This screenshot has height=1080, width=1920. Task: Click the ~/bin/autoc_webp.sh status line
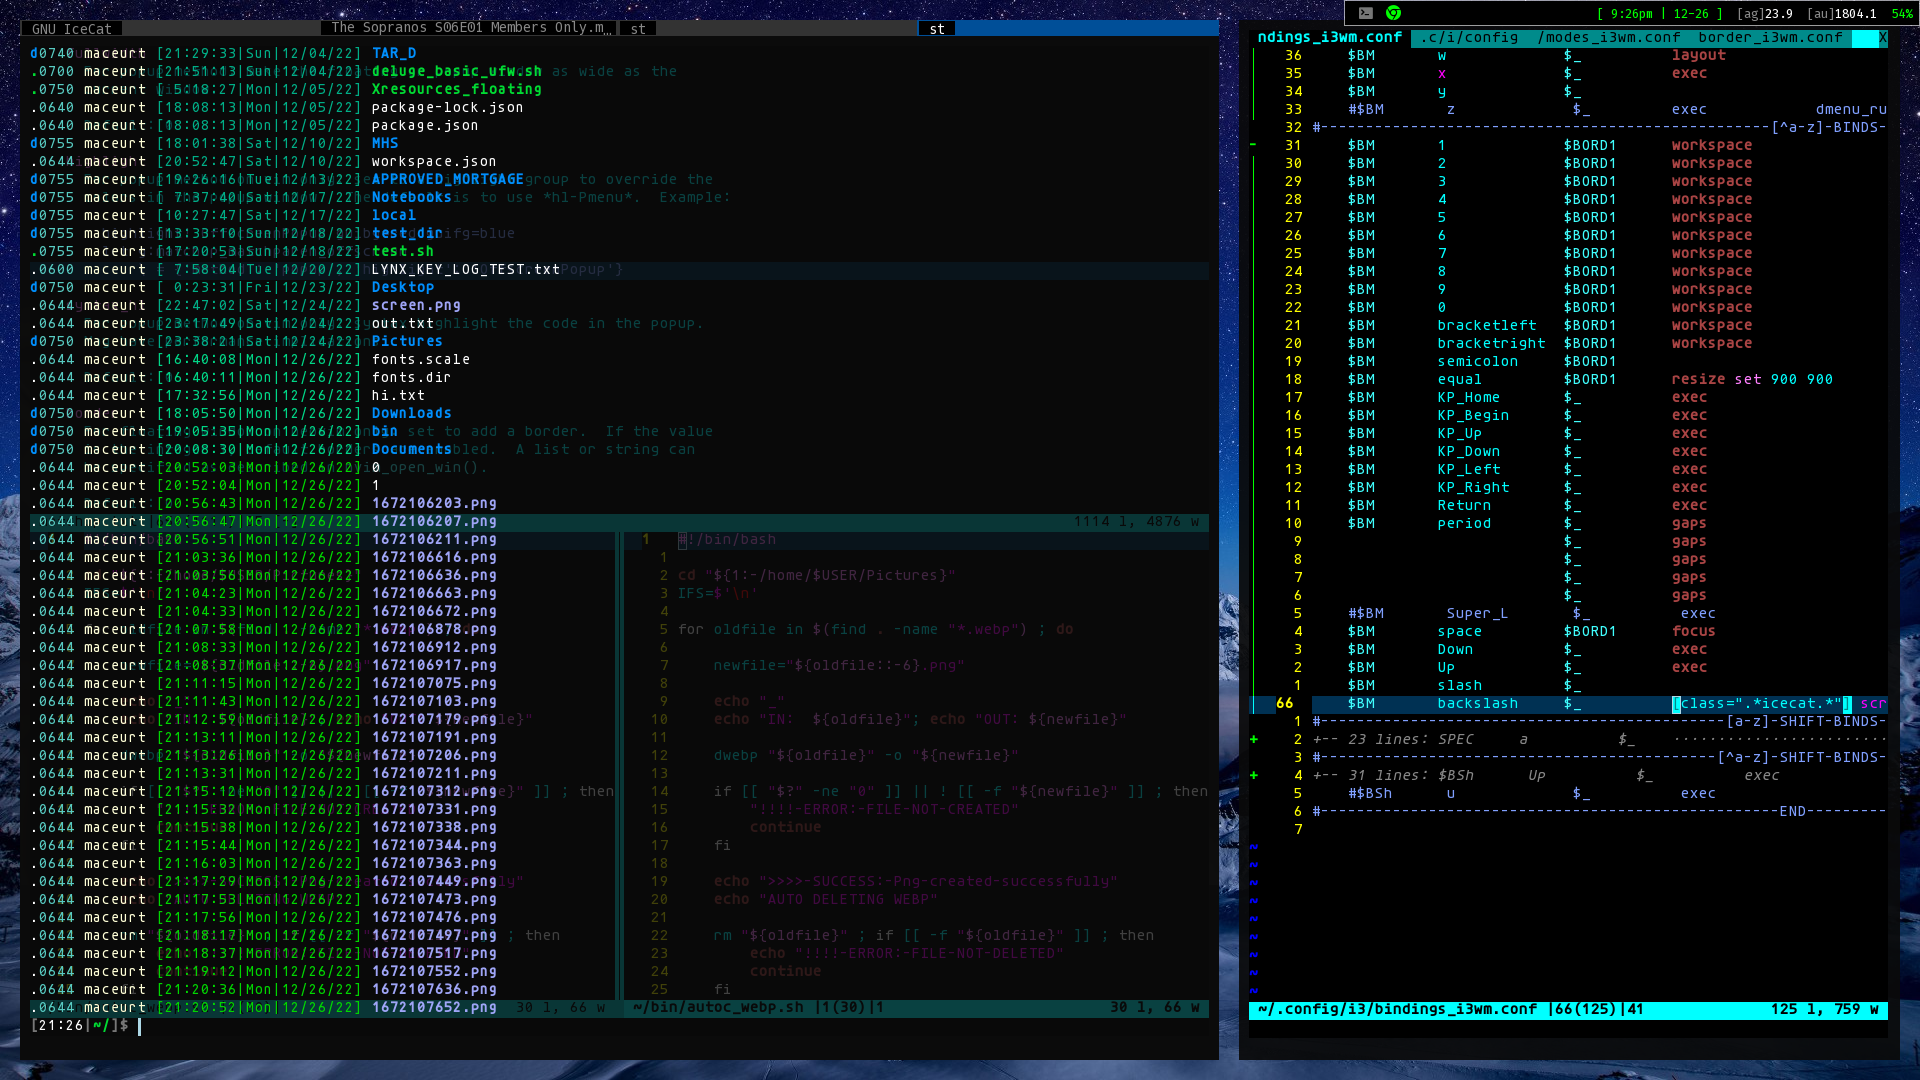pyautogui.click(x=916, y=1007)
